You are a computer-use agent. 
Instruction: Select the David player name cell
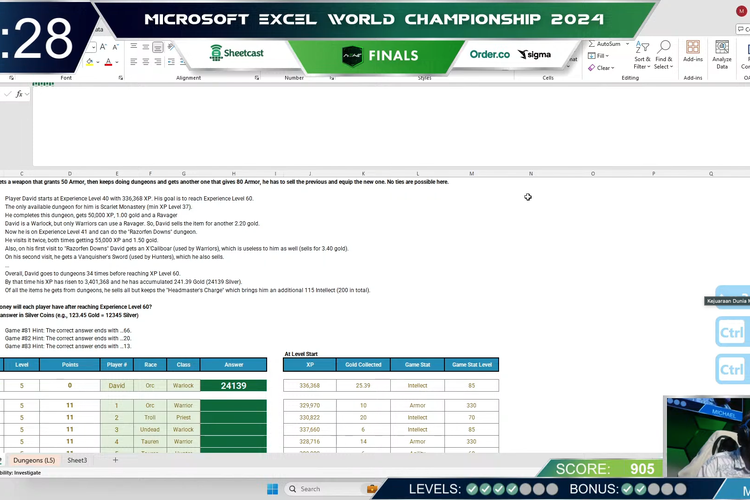click(117, 385)
